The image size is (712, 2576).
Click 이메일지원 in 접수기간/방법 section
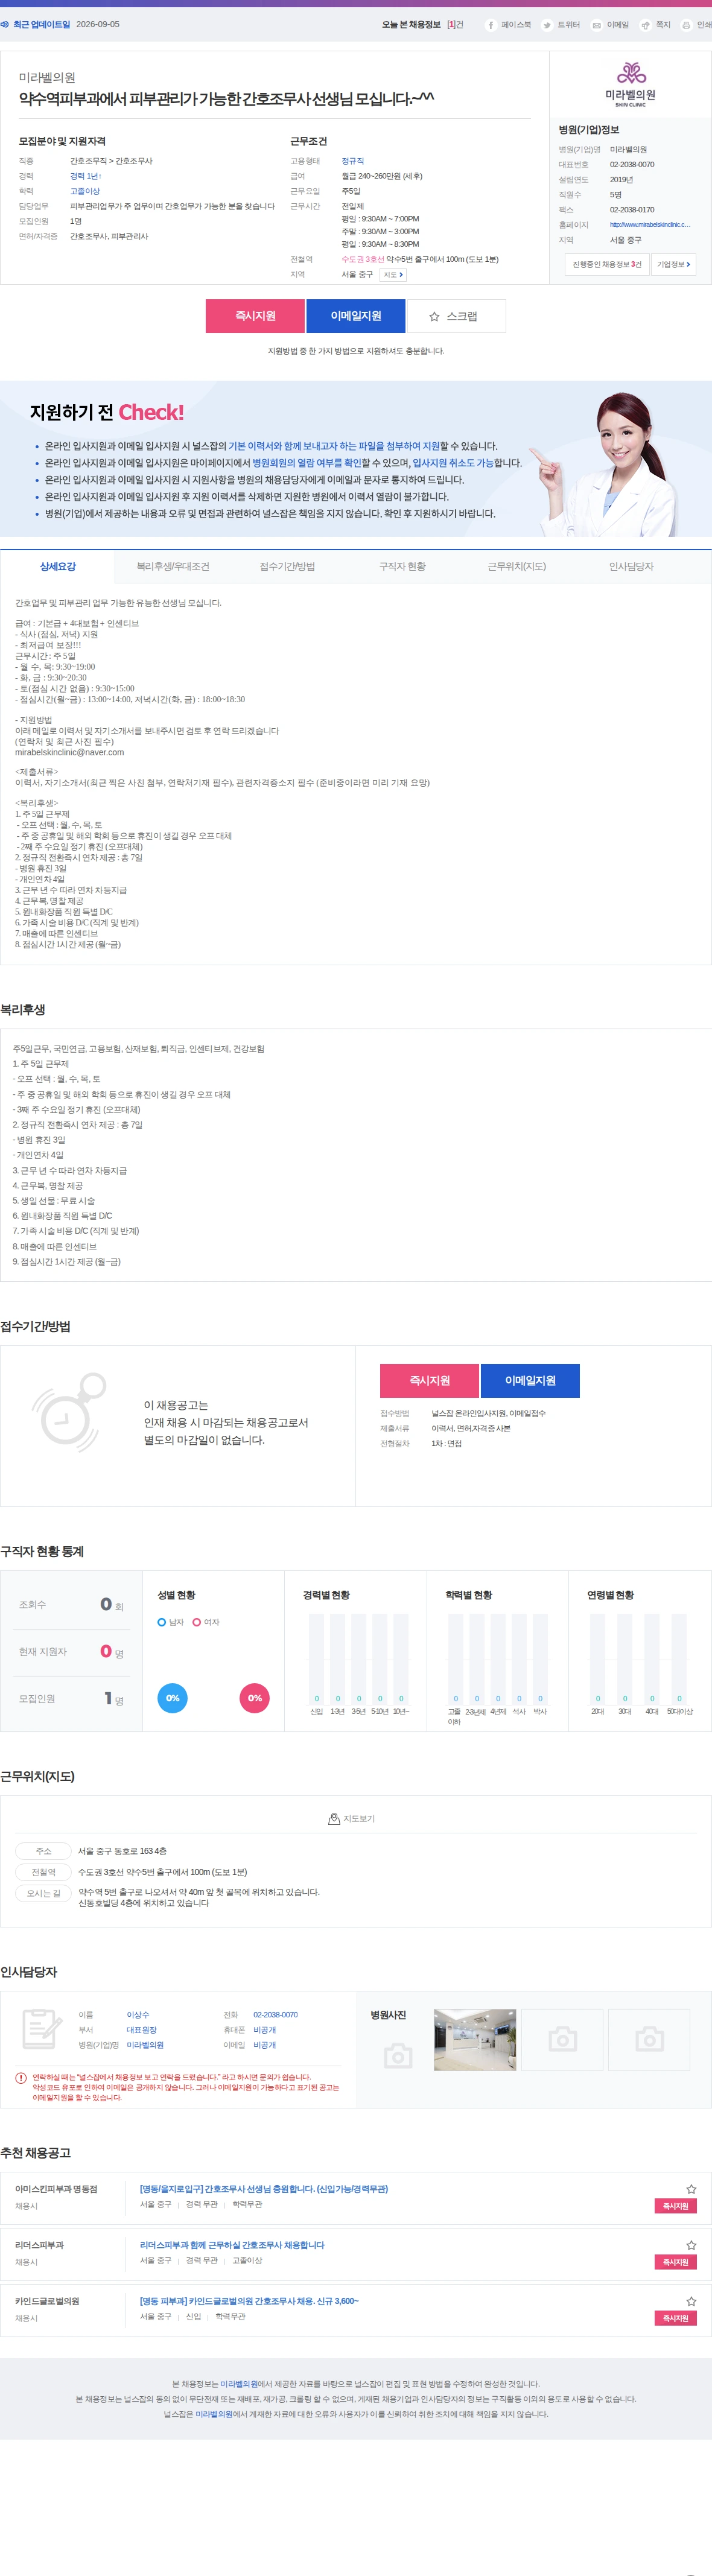530,1380
